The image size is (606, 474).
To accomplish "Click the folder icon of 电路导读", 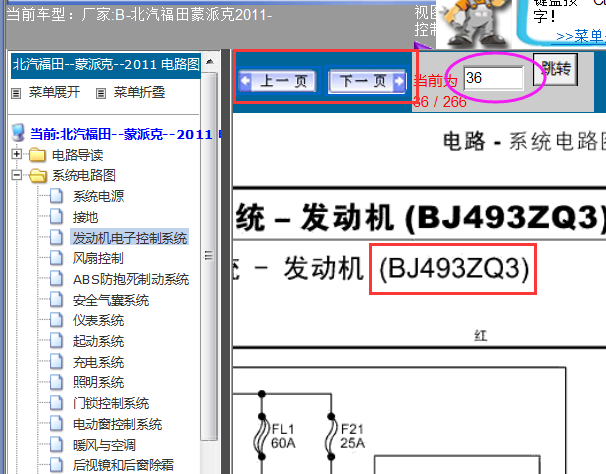I will click(x=37, y=155).
